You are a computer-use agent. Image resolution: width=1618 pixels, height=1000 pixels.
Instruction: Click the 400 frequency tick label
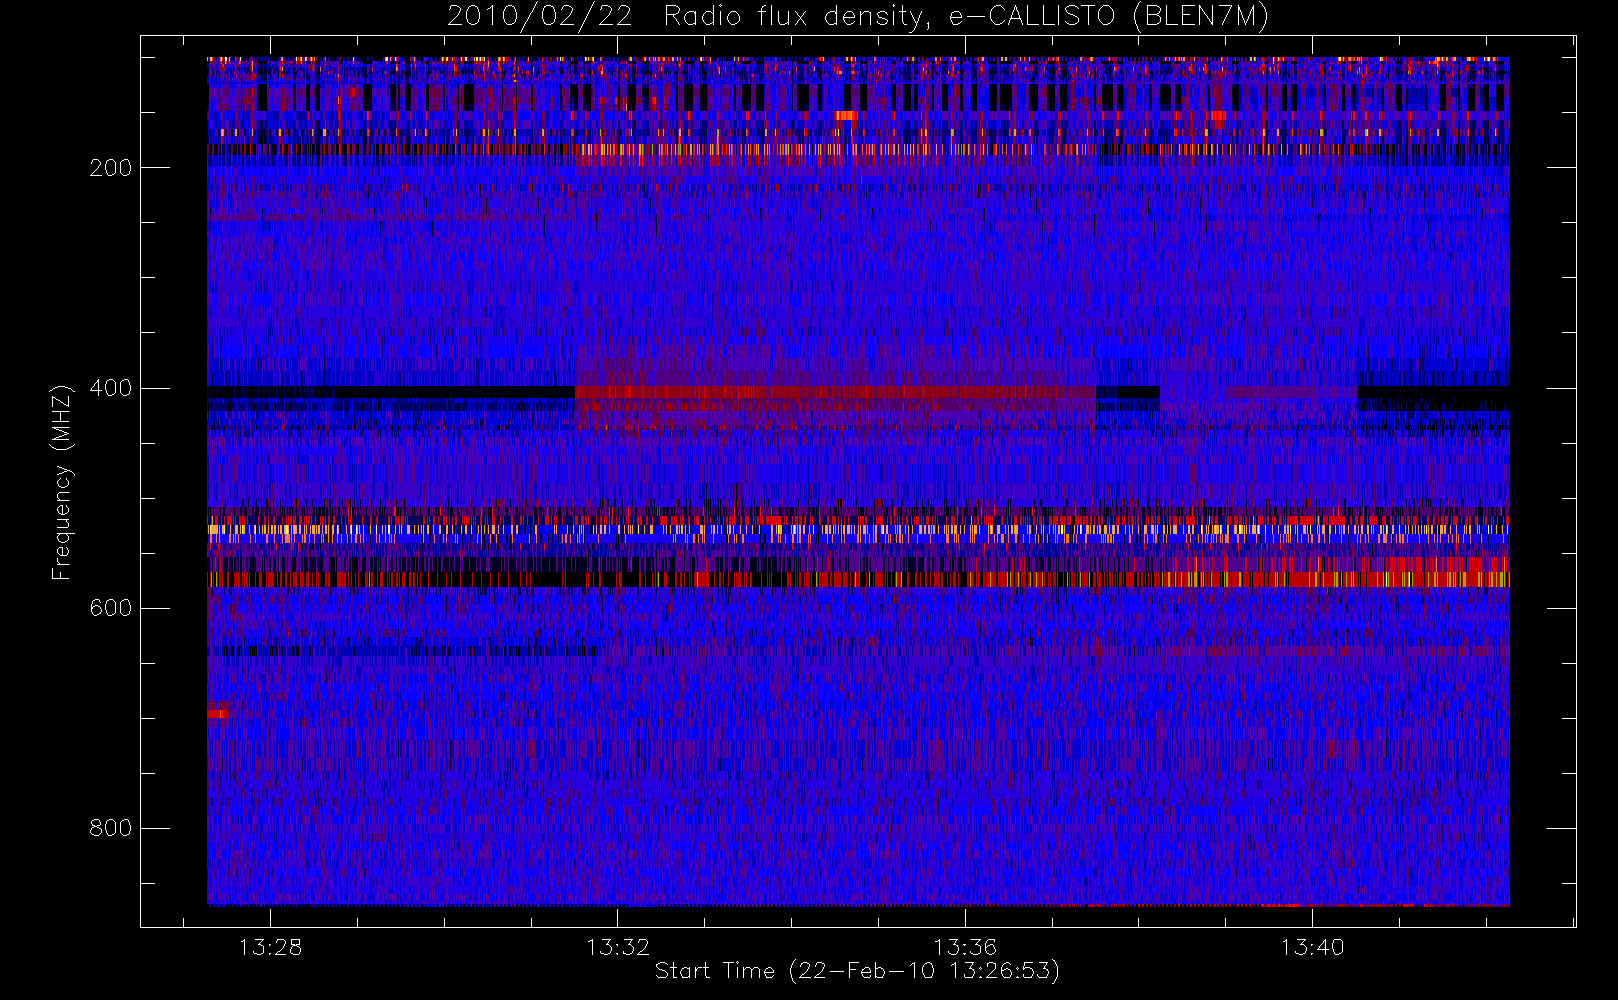(x=111, y=388)
